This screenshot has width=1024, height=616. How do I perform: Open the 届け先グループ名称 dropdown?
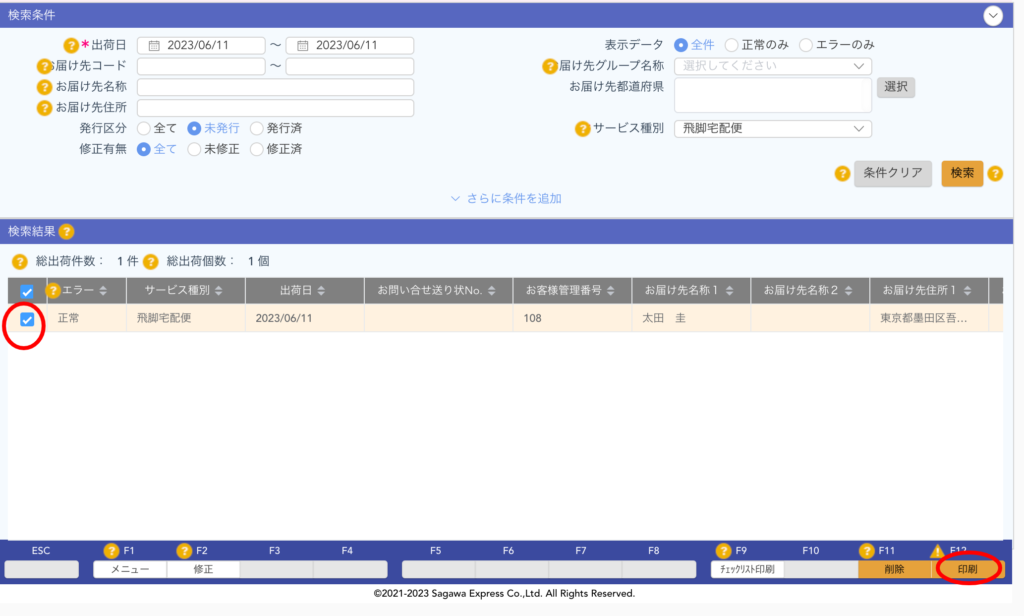coord(772,65)
